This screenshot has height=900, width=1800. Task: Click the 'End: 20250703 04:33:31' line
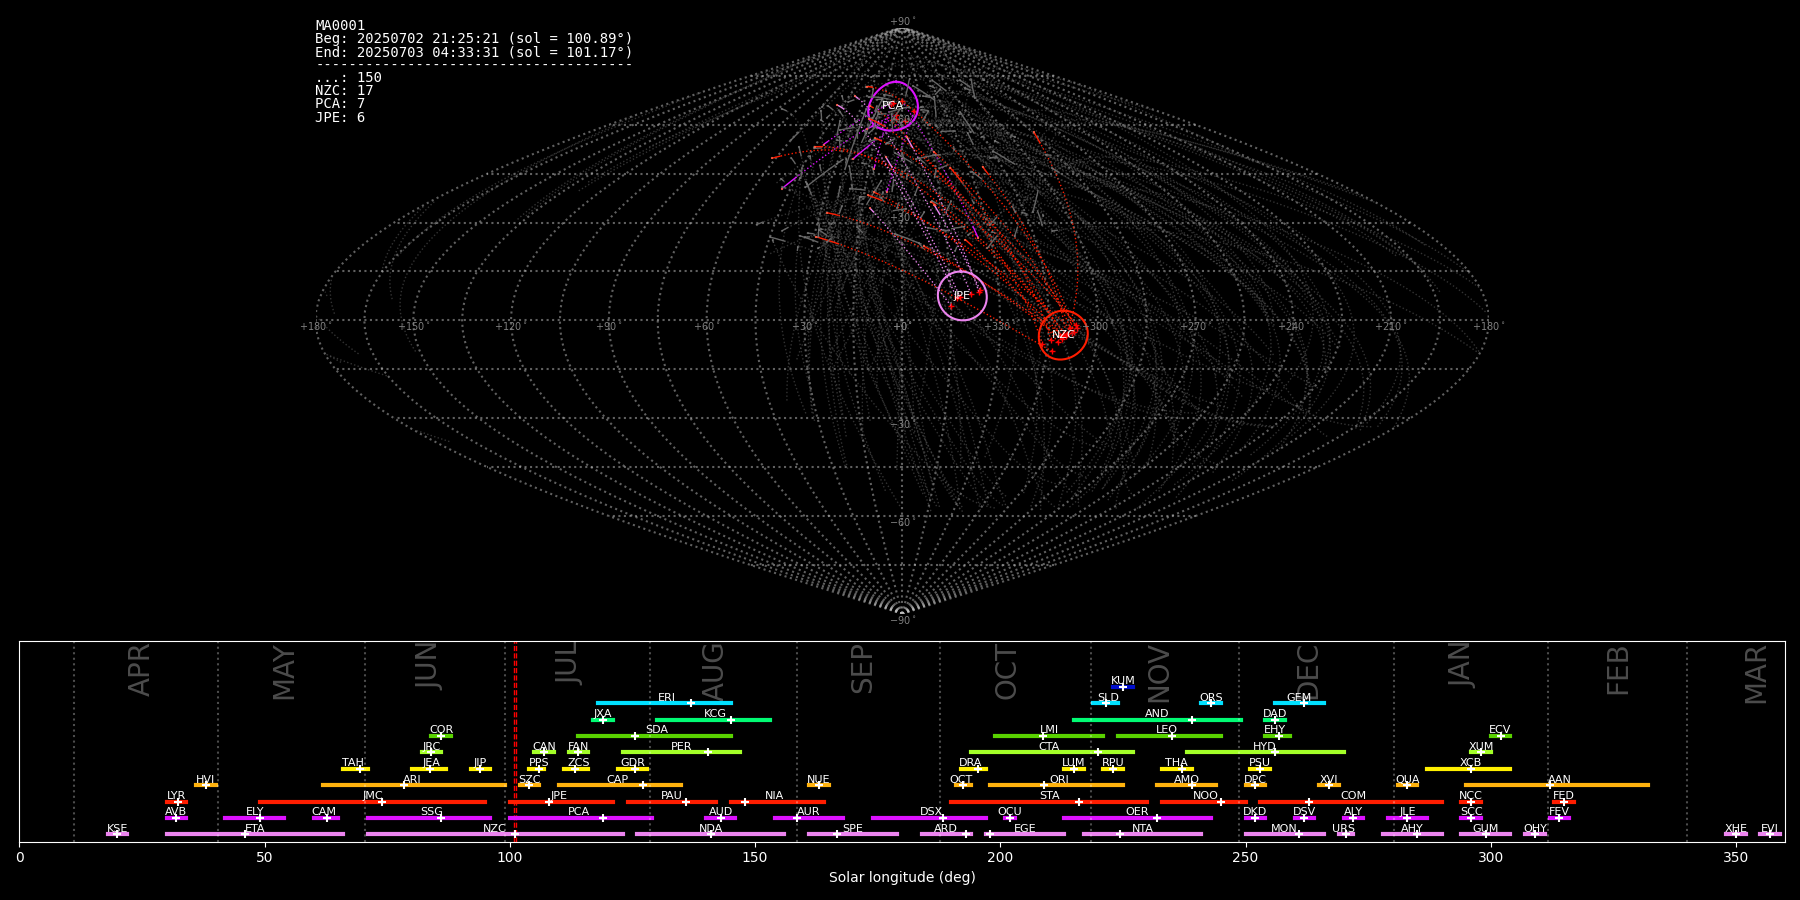(x=474, y=52)
